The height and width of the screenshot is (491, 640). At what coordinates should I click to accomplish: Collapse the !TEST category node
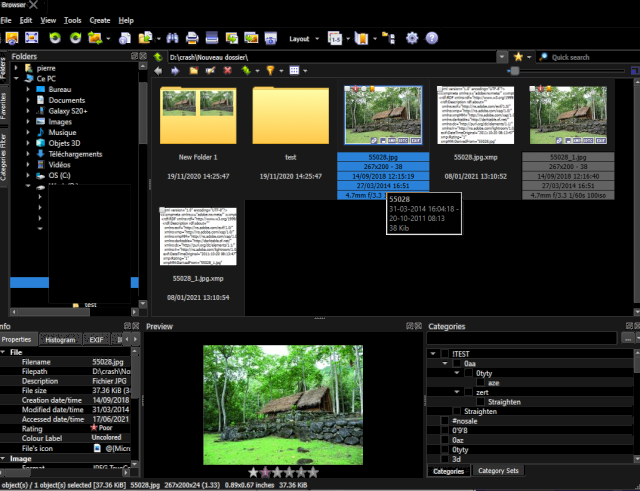433,354
